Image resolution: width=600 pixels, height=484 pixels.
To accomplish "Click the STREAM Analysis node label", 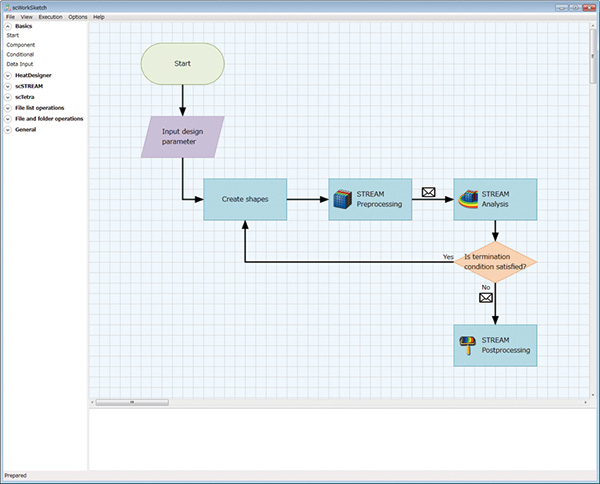I will point(495,199).
